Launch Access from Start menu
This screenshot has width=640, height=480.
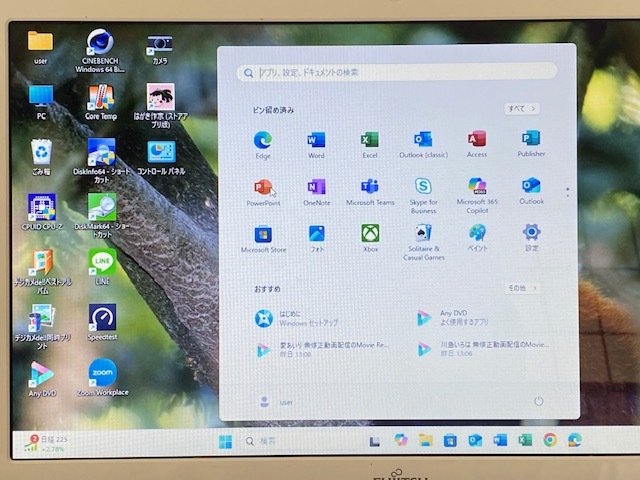(x=477, y=144)
